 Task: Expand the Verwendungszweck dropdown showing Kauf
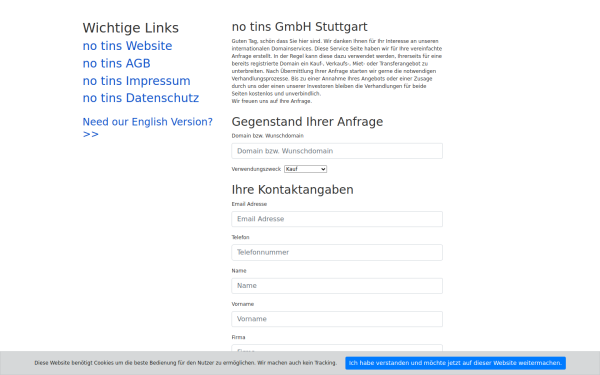305,169
